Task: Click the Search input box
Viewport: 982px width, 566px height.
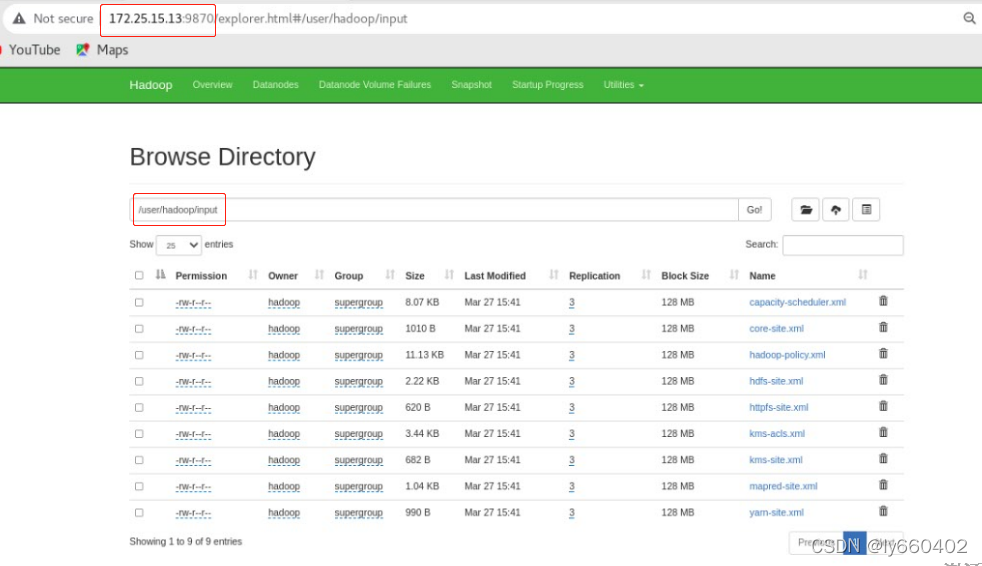Action: click(842, 245)
